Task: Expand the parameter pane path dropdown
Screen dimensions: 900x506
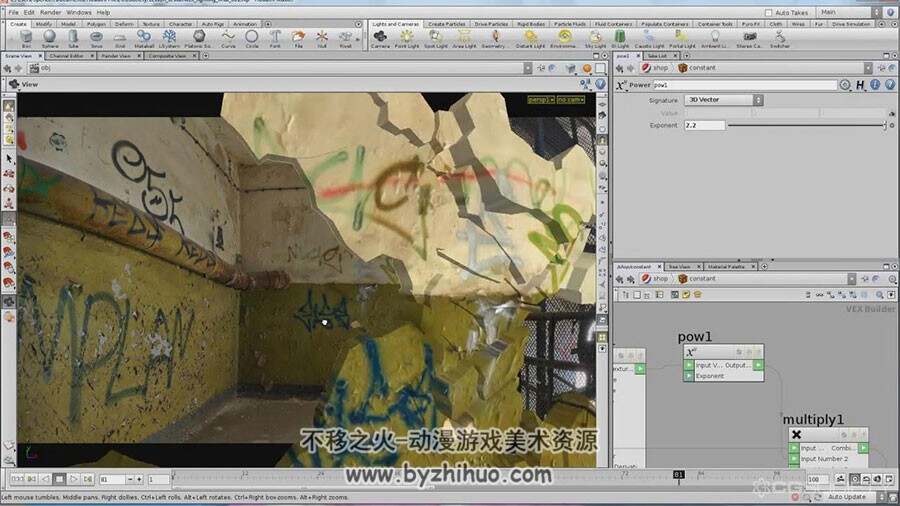Action: (868, 68)
